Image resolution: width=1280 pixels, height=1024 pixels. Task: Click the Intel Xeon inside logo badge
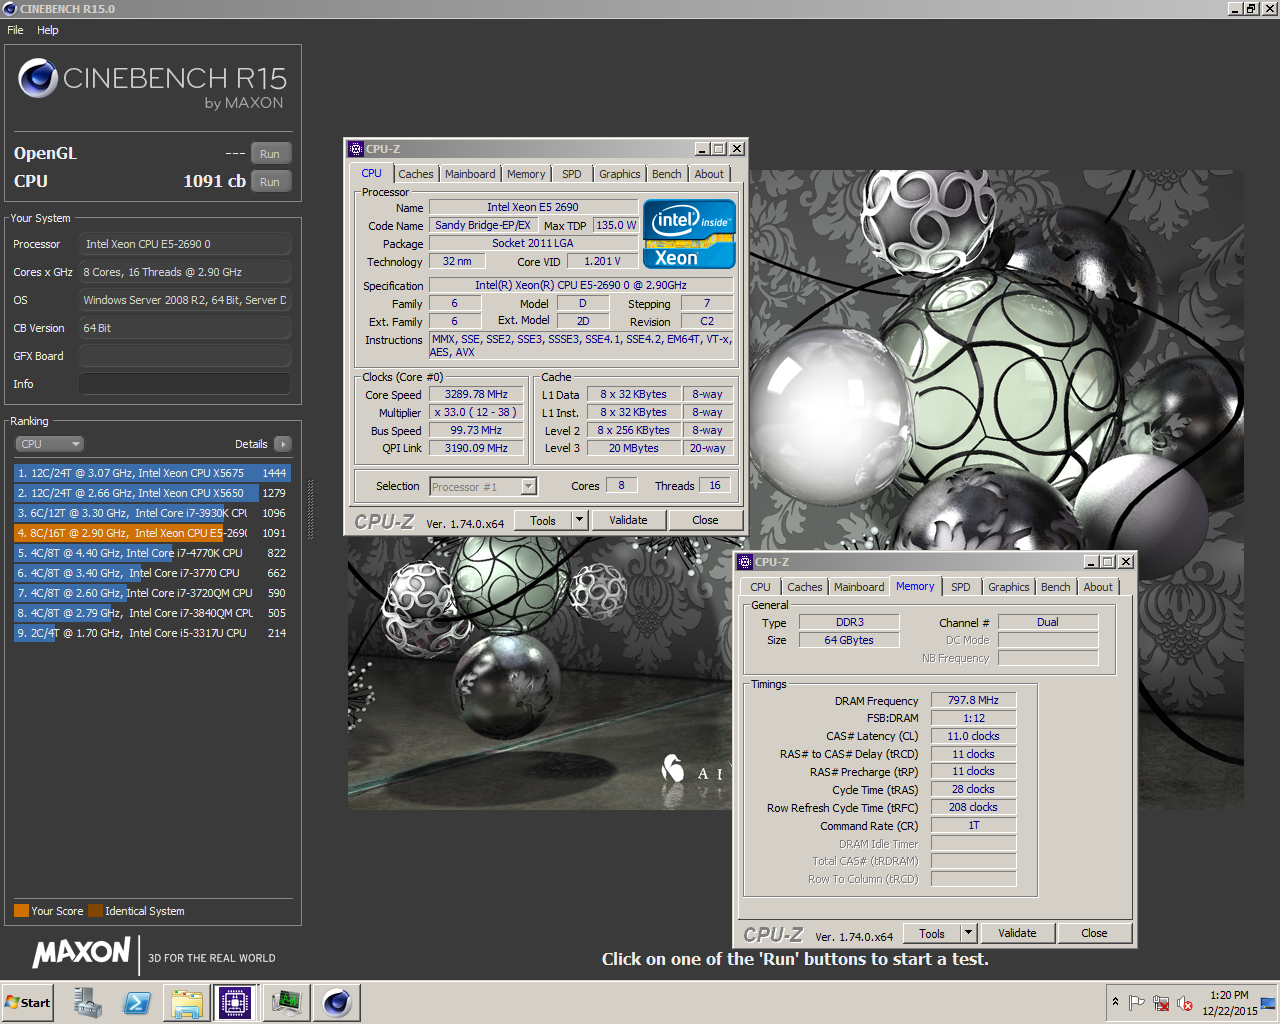[x=689, y=236]
